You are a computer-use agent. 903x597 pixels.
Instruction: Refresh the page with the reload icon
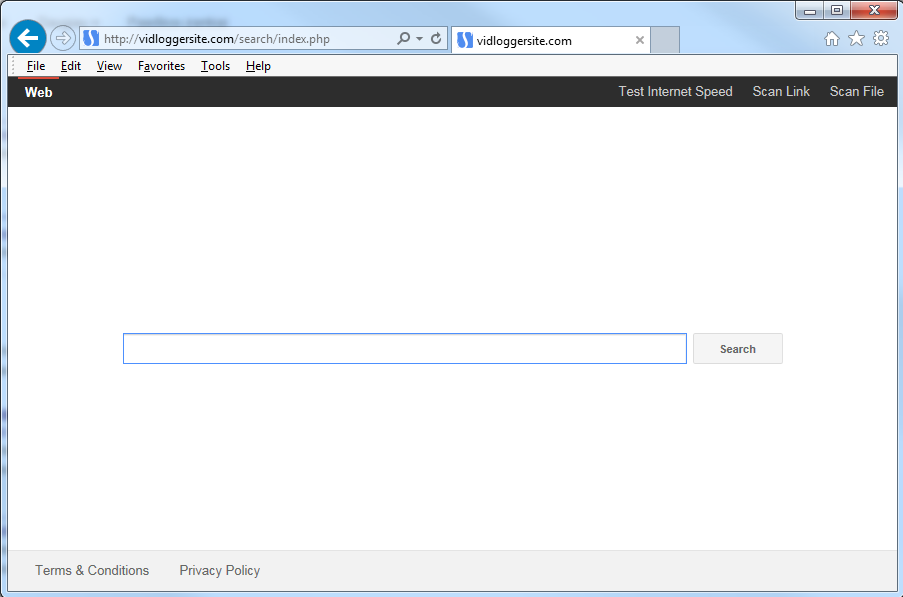[x=436, y=39]
